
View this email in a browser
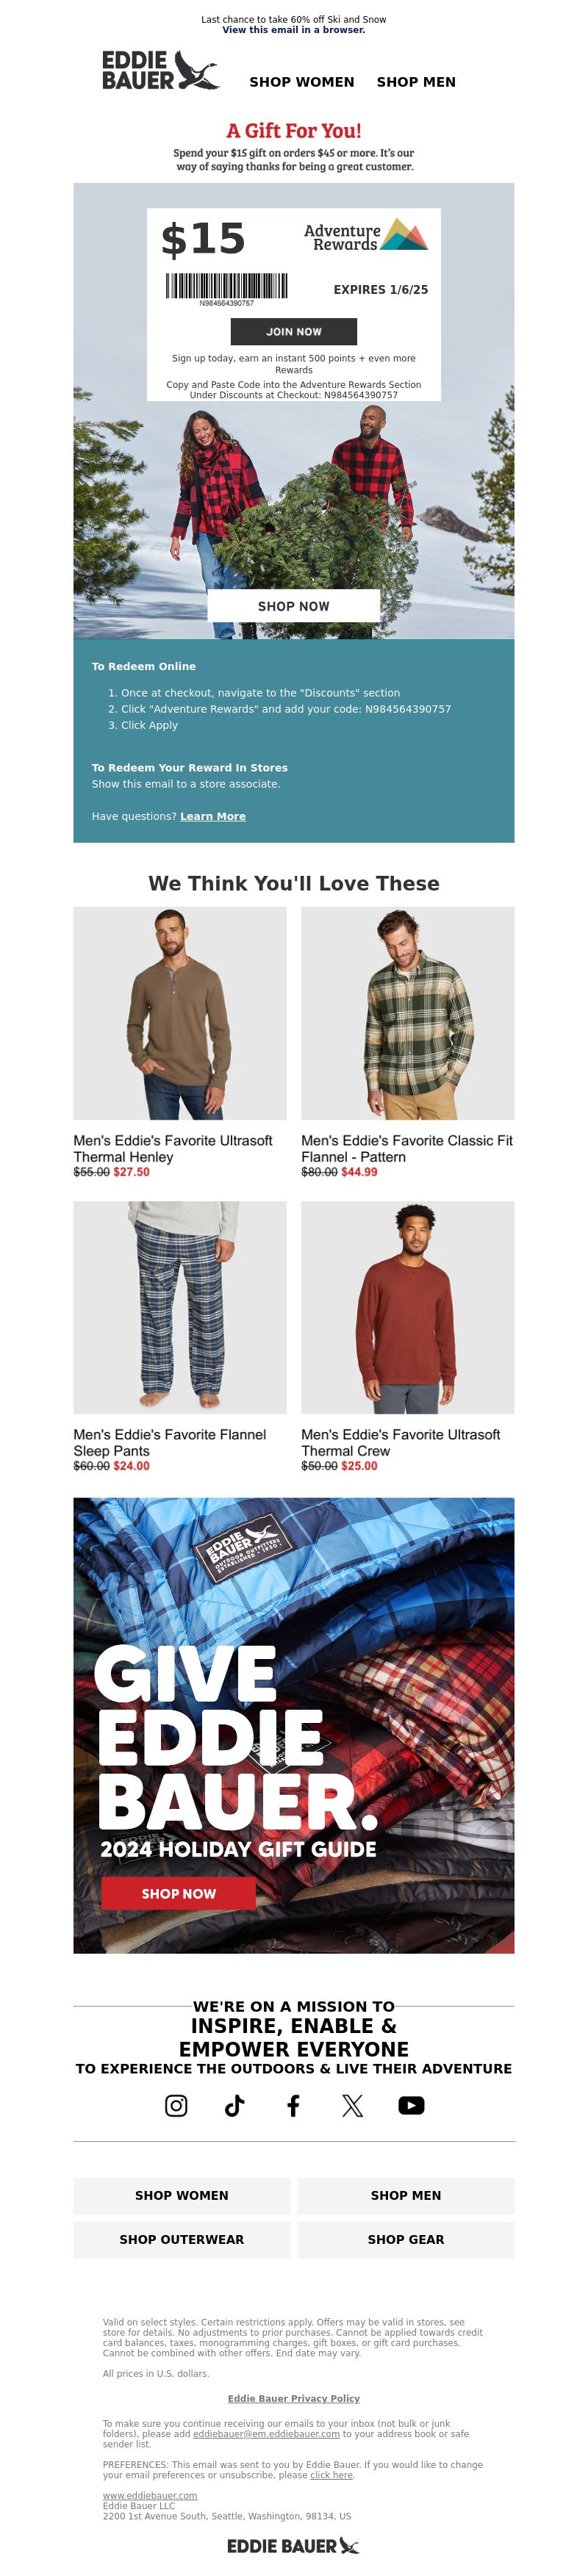294,30
